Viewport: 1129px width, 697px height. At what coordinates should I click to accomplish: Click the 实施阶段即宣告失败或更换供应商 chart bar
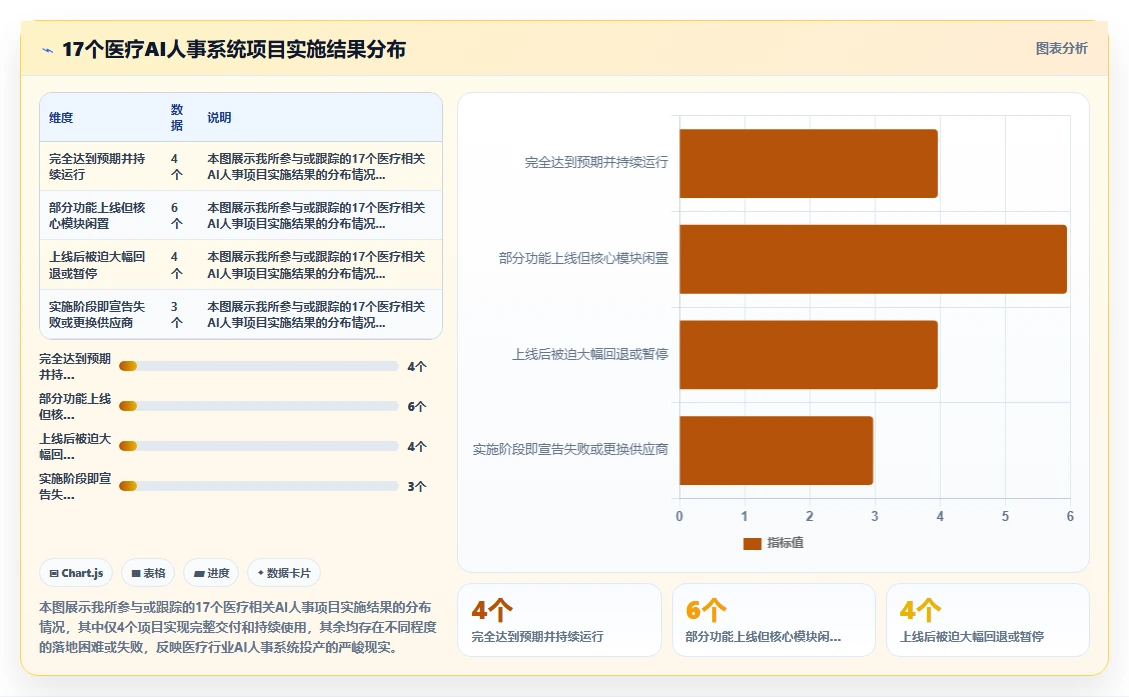pos(776,450)
